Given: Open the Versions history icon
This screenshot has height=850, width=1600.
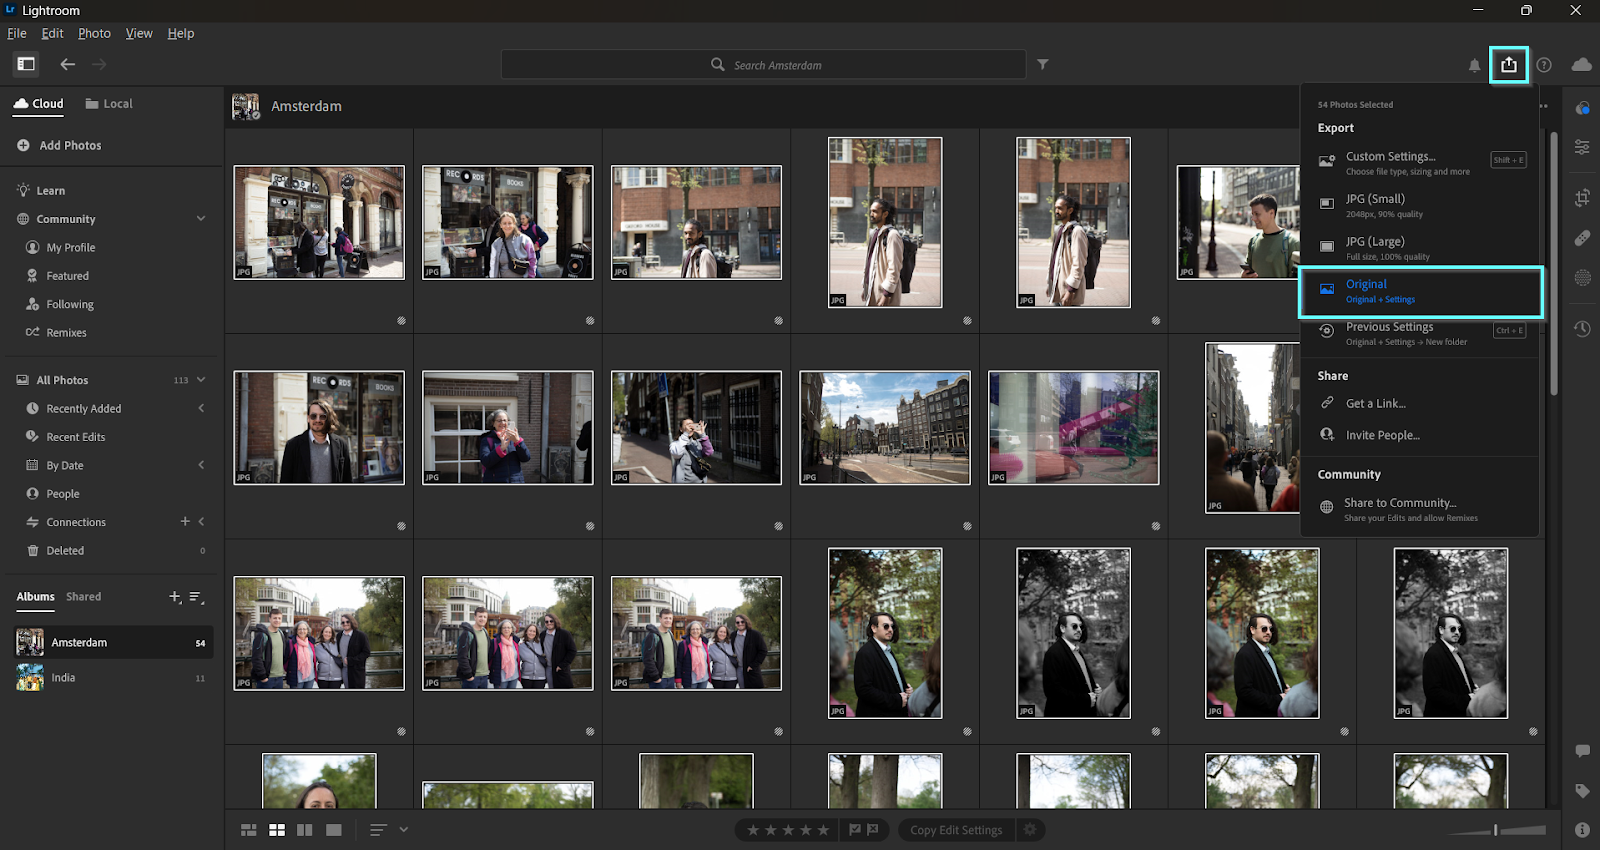Looking at the screenshot, I should coord(1582,328).
